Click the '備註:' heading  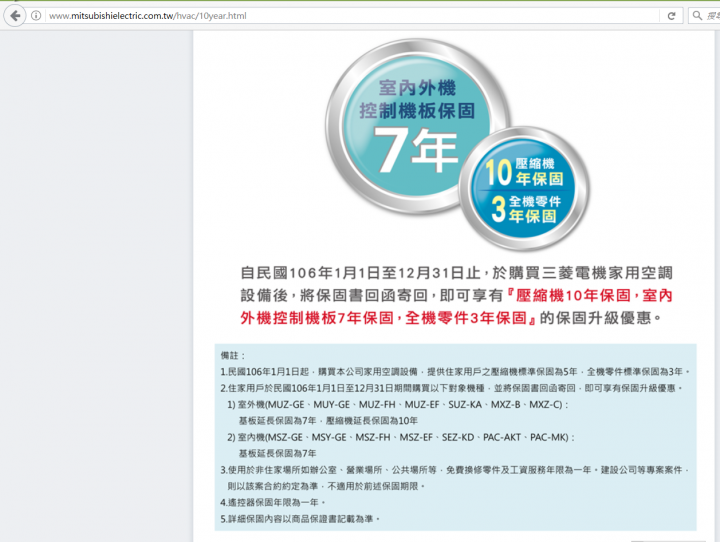(x=233, y=356)
